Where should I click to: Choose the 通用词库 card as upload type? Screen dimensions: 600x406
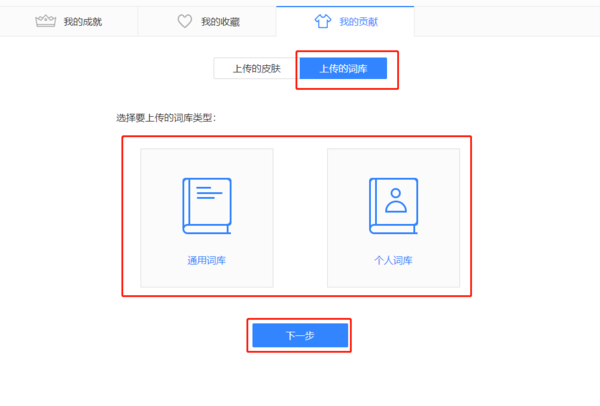(x=207, y=218)
